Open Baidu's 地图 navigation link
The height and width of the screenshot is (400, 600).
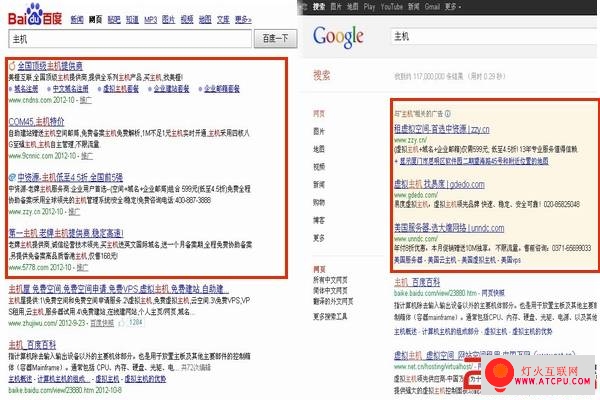coord(205,20)
